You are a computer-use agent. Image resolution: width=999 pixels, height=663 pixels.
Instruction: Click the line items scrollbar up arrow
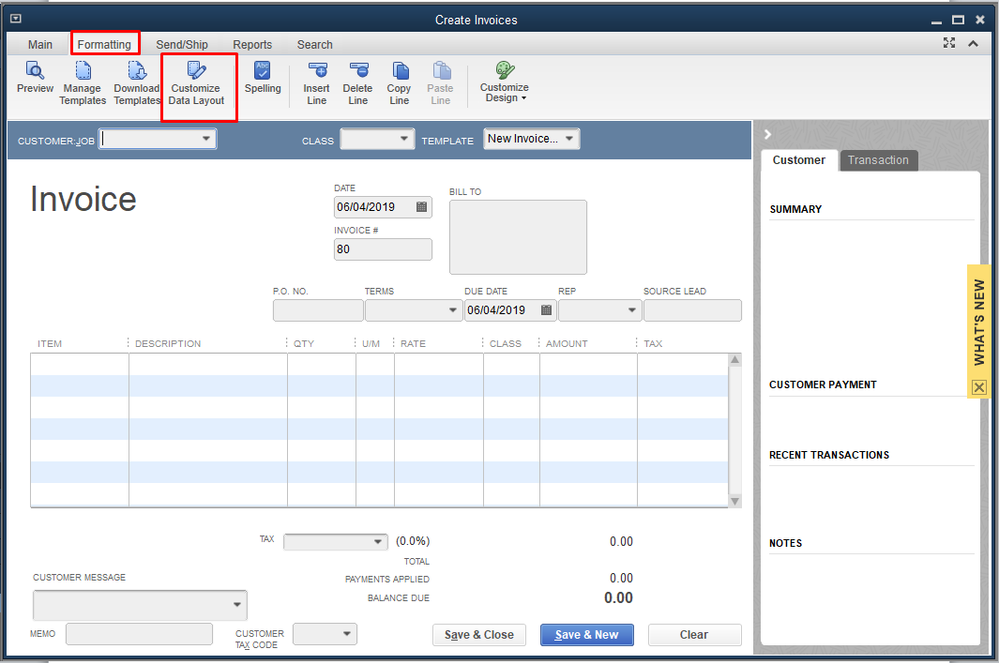click(x=735, y=360)
